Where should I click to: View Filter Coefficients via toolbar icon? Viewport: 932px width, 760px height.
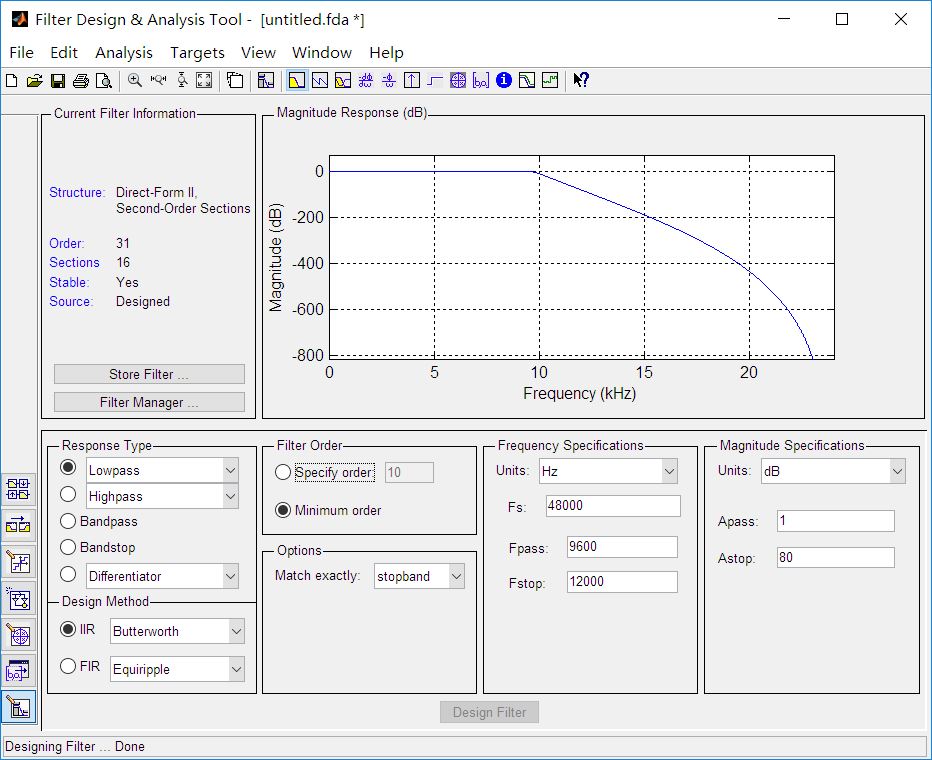point(481,80)
